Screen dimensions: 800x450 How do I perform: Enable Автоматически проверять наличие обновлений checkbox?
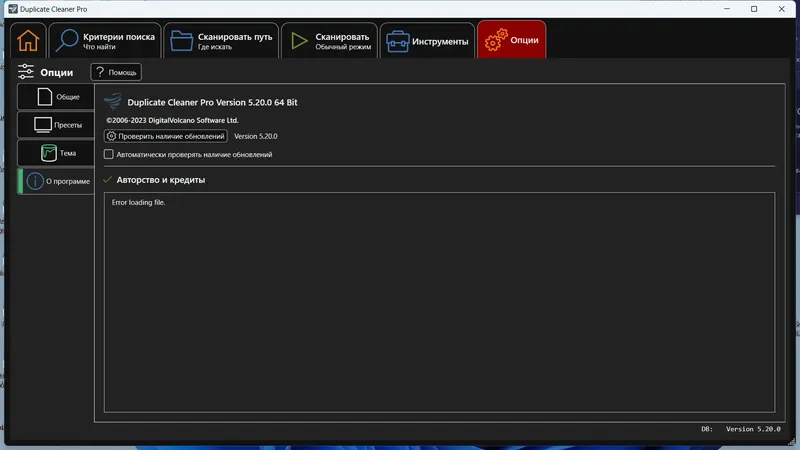[109, 154]
